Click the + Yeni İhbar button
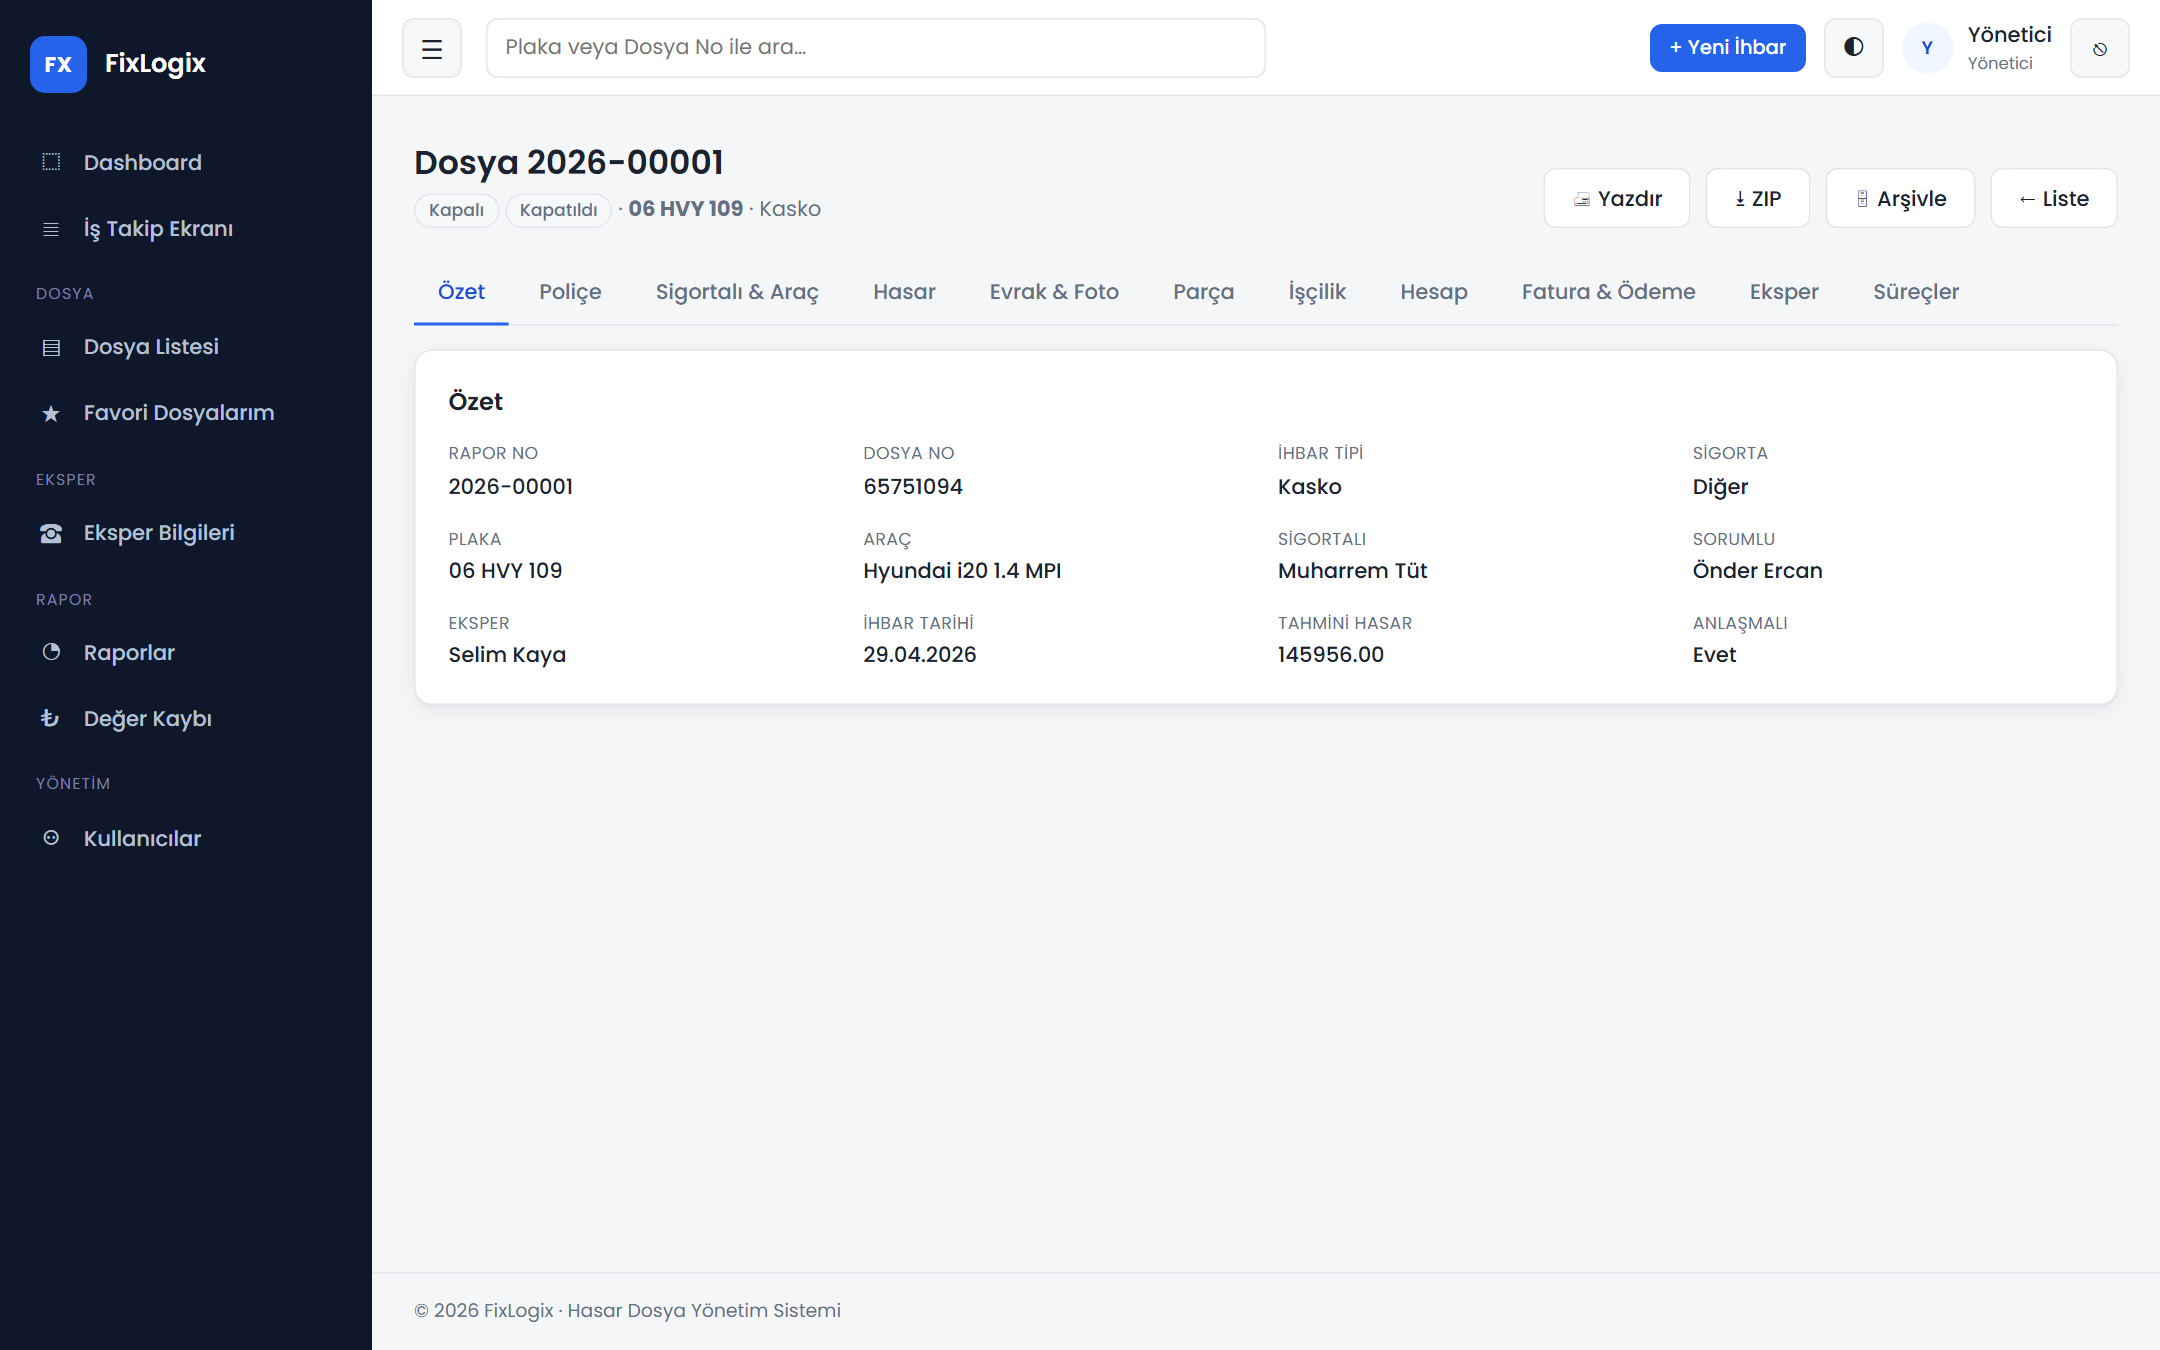The height and width of the screenshot is (1350, 2160). tap(1728, 48)
